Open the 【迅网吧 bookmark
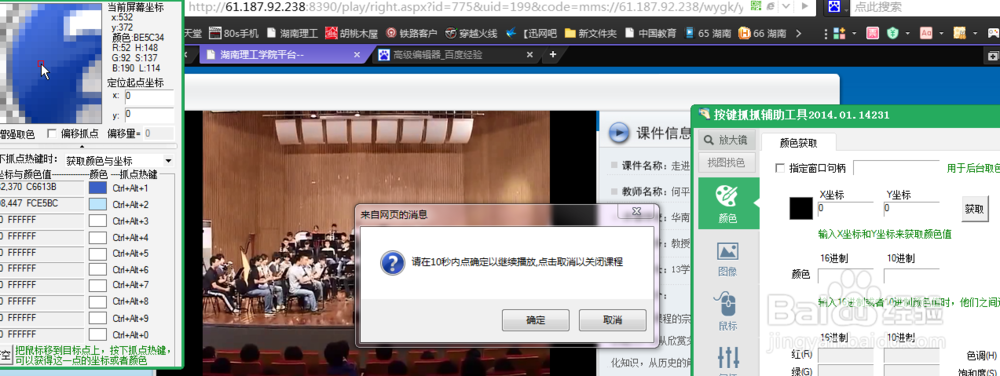This screenshot has width=1000, height=376. 530,33
